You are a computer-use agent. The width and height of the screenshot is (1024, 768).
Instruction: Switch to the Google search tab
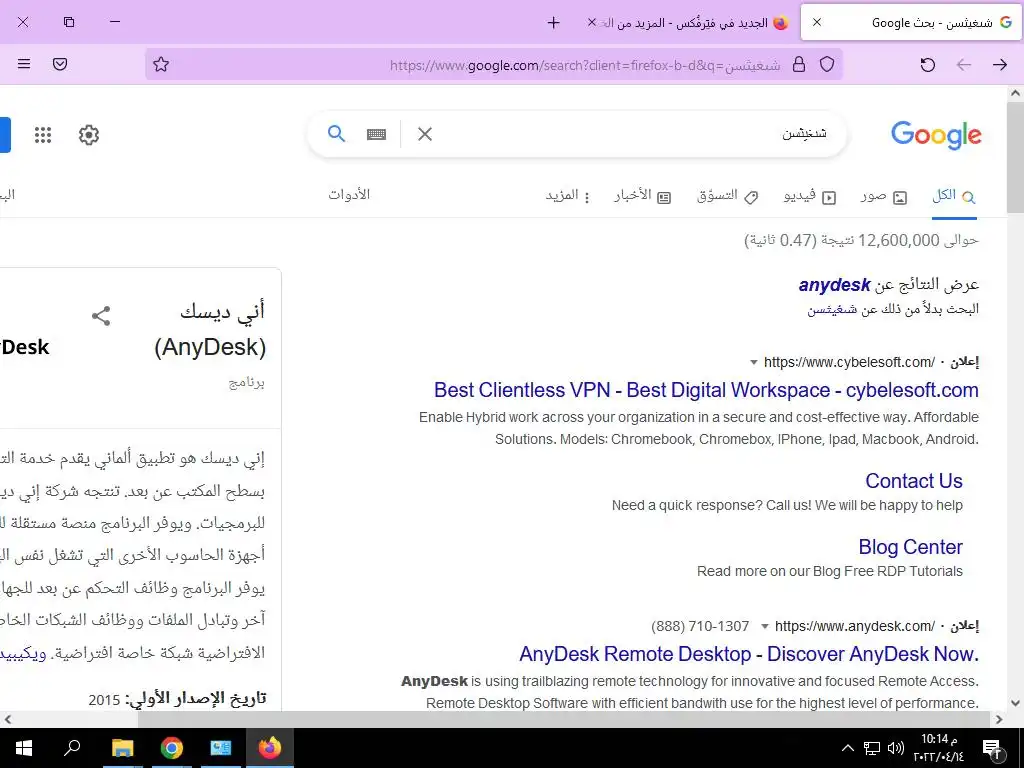[x=912, y=23]
